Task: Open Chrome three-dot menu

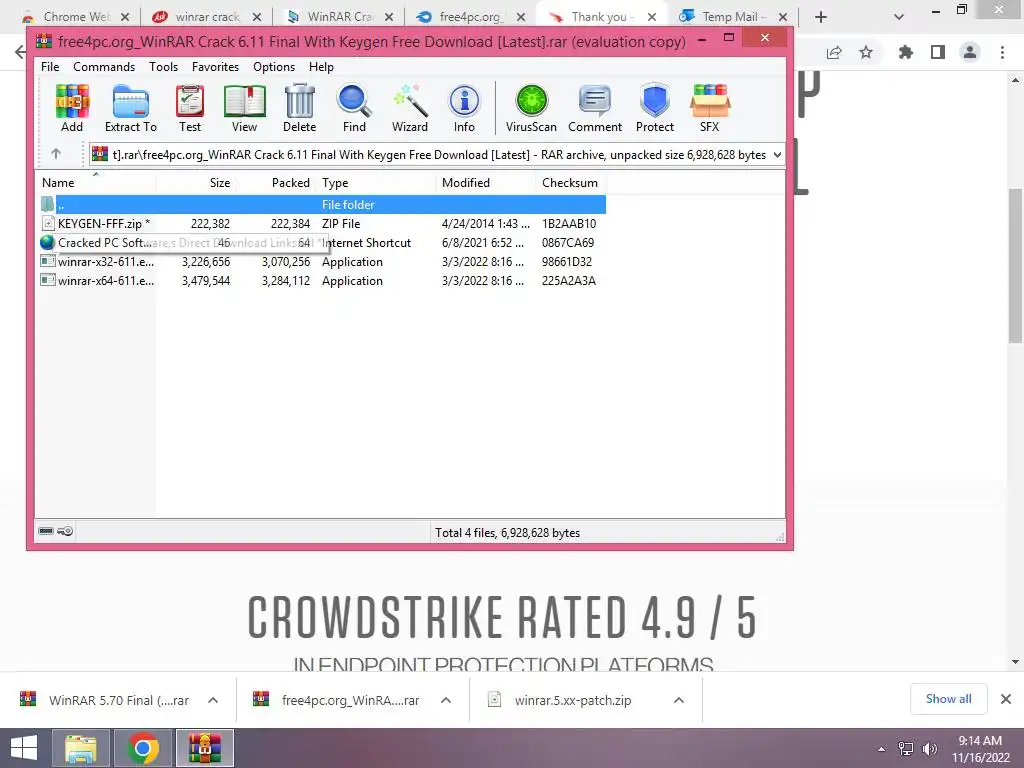Action: pyautogui.click(x=1002, y=52)
